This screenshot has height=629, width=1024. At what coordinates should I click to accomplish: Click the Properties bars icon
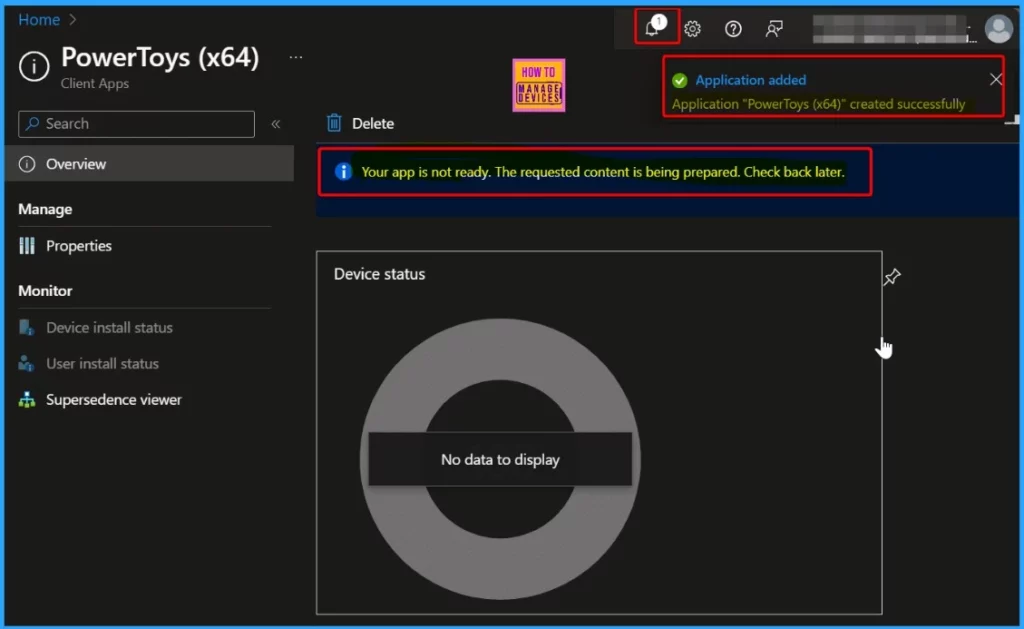tap(27, 246)
